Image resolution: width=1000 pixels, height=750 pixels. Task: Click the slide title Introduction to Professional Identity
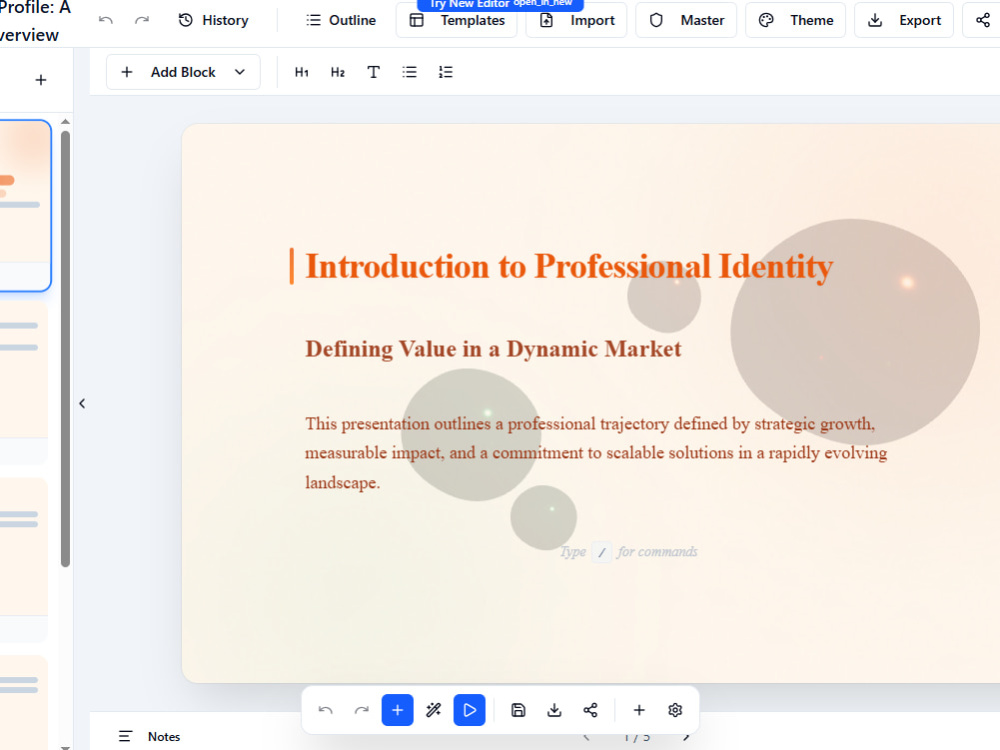point(569,267)
